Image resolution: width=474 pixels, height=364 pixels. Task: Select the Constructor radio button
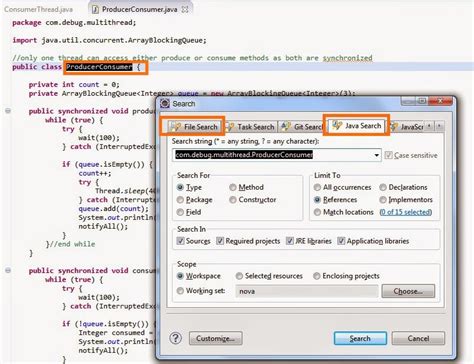pos(233,200)
